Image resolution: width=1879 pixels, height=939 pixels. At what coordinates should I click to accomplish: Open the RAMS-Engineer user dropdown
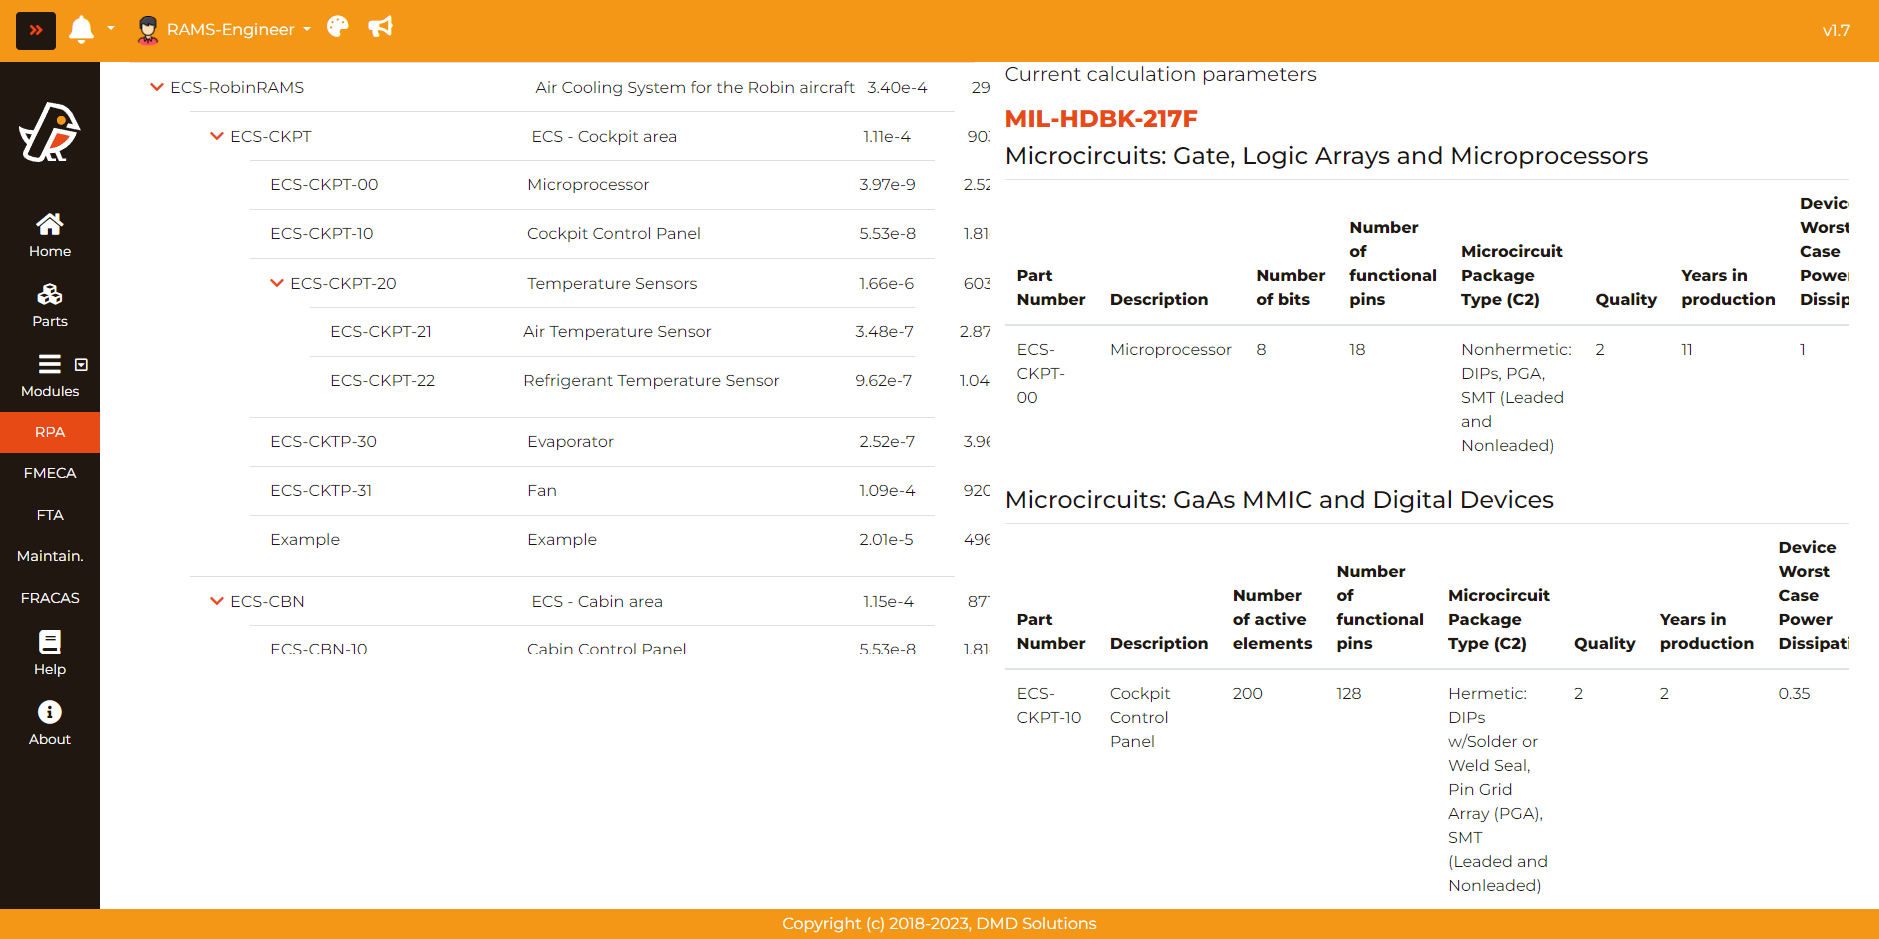point(225,29)
